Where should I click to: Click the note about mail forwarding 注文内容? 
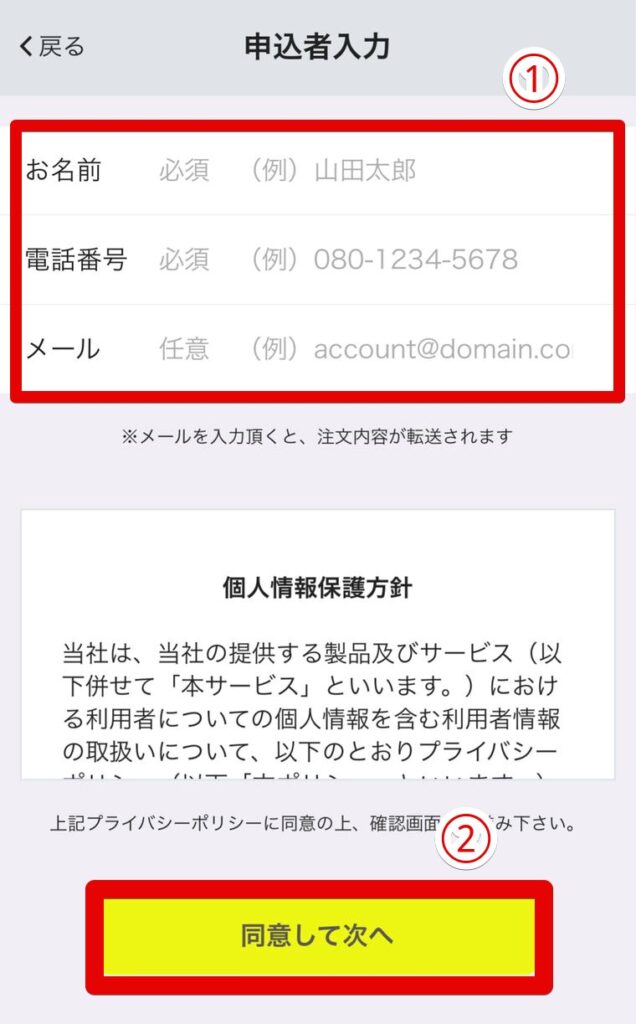click(x=317, y=436)
